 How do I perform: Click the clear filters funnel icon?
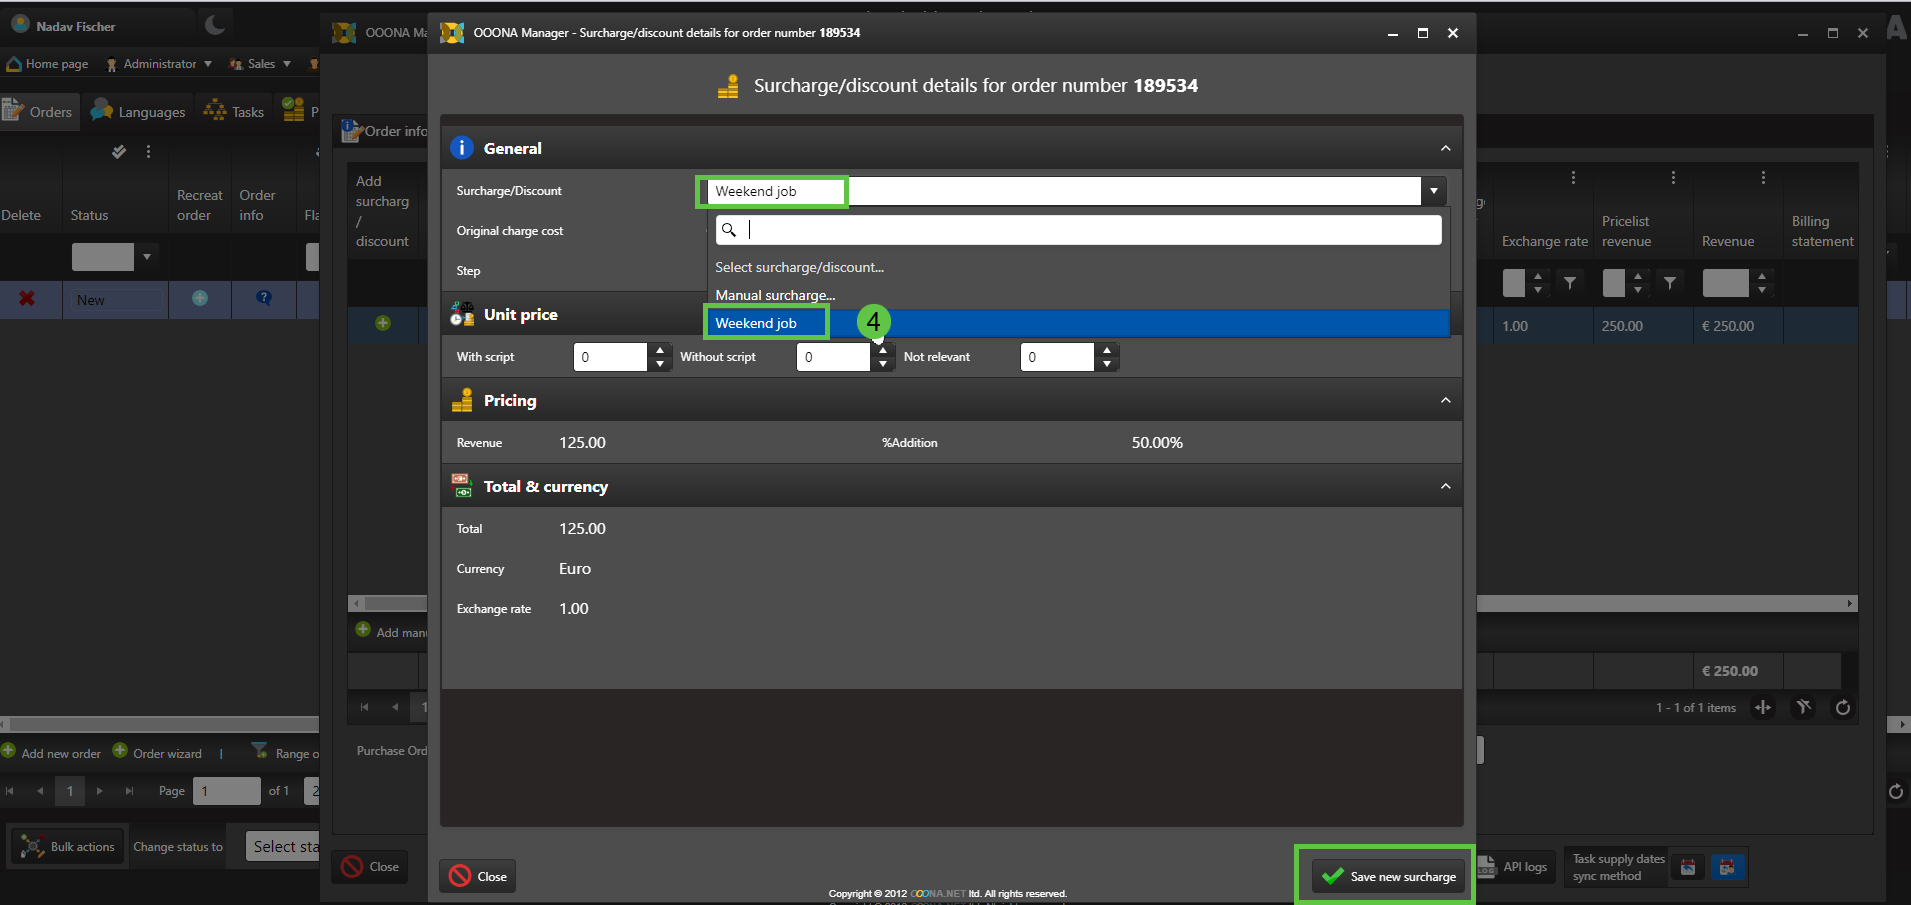click(x=1803, y=708)
